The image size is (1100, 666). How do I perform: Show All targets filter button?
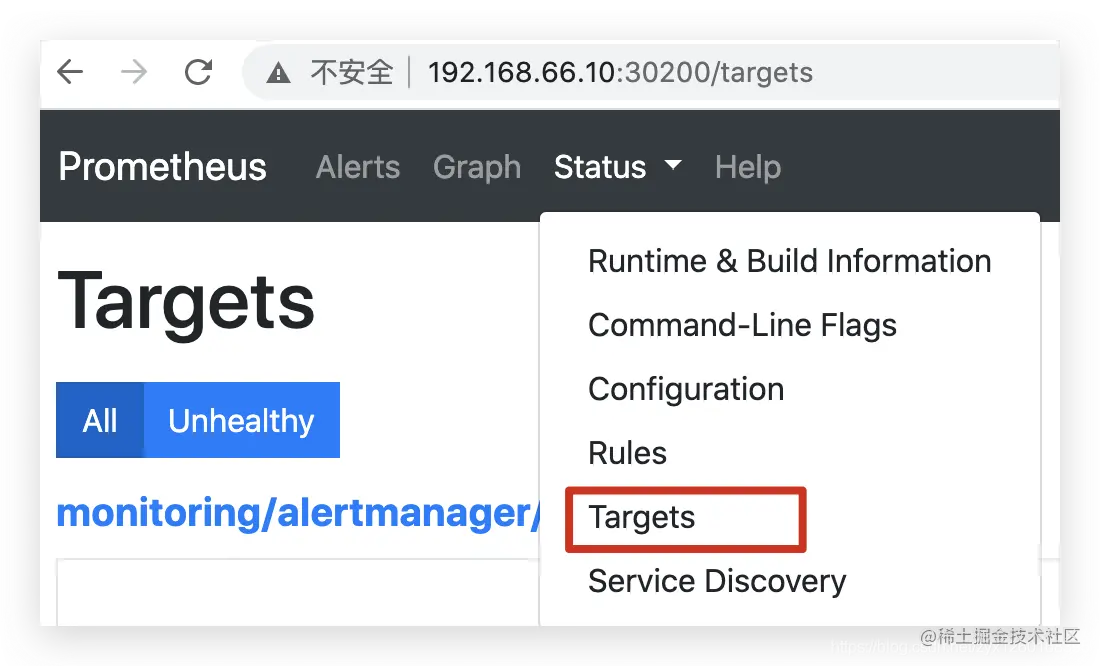tap(100, 420)
